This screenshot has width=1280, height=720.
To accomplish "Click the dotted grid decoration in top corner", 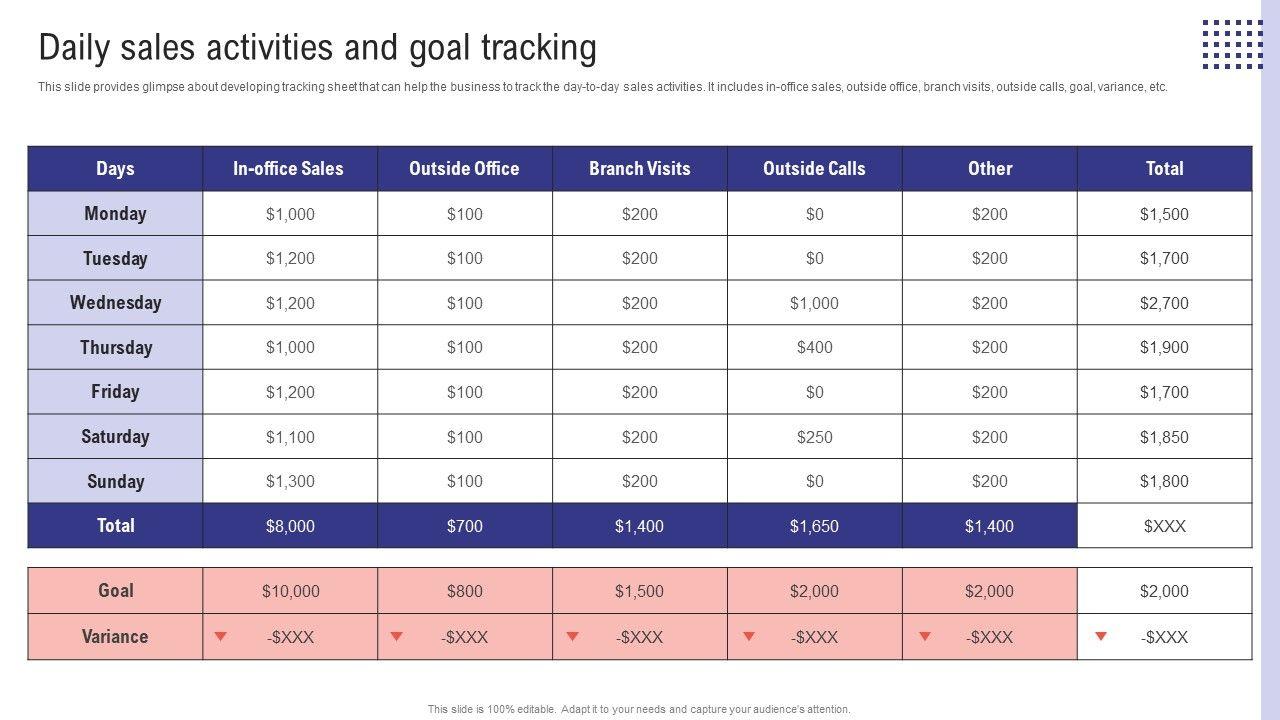I will tap(1232, 45).
